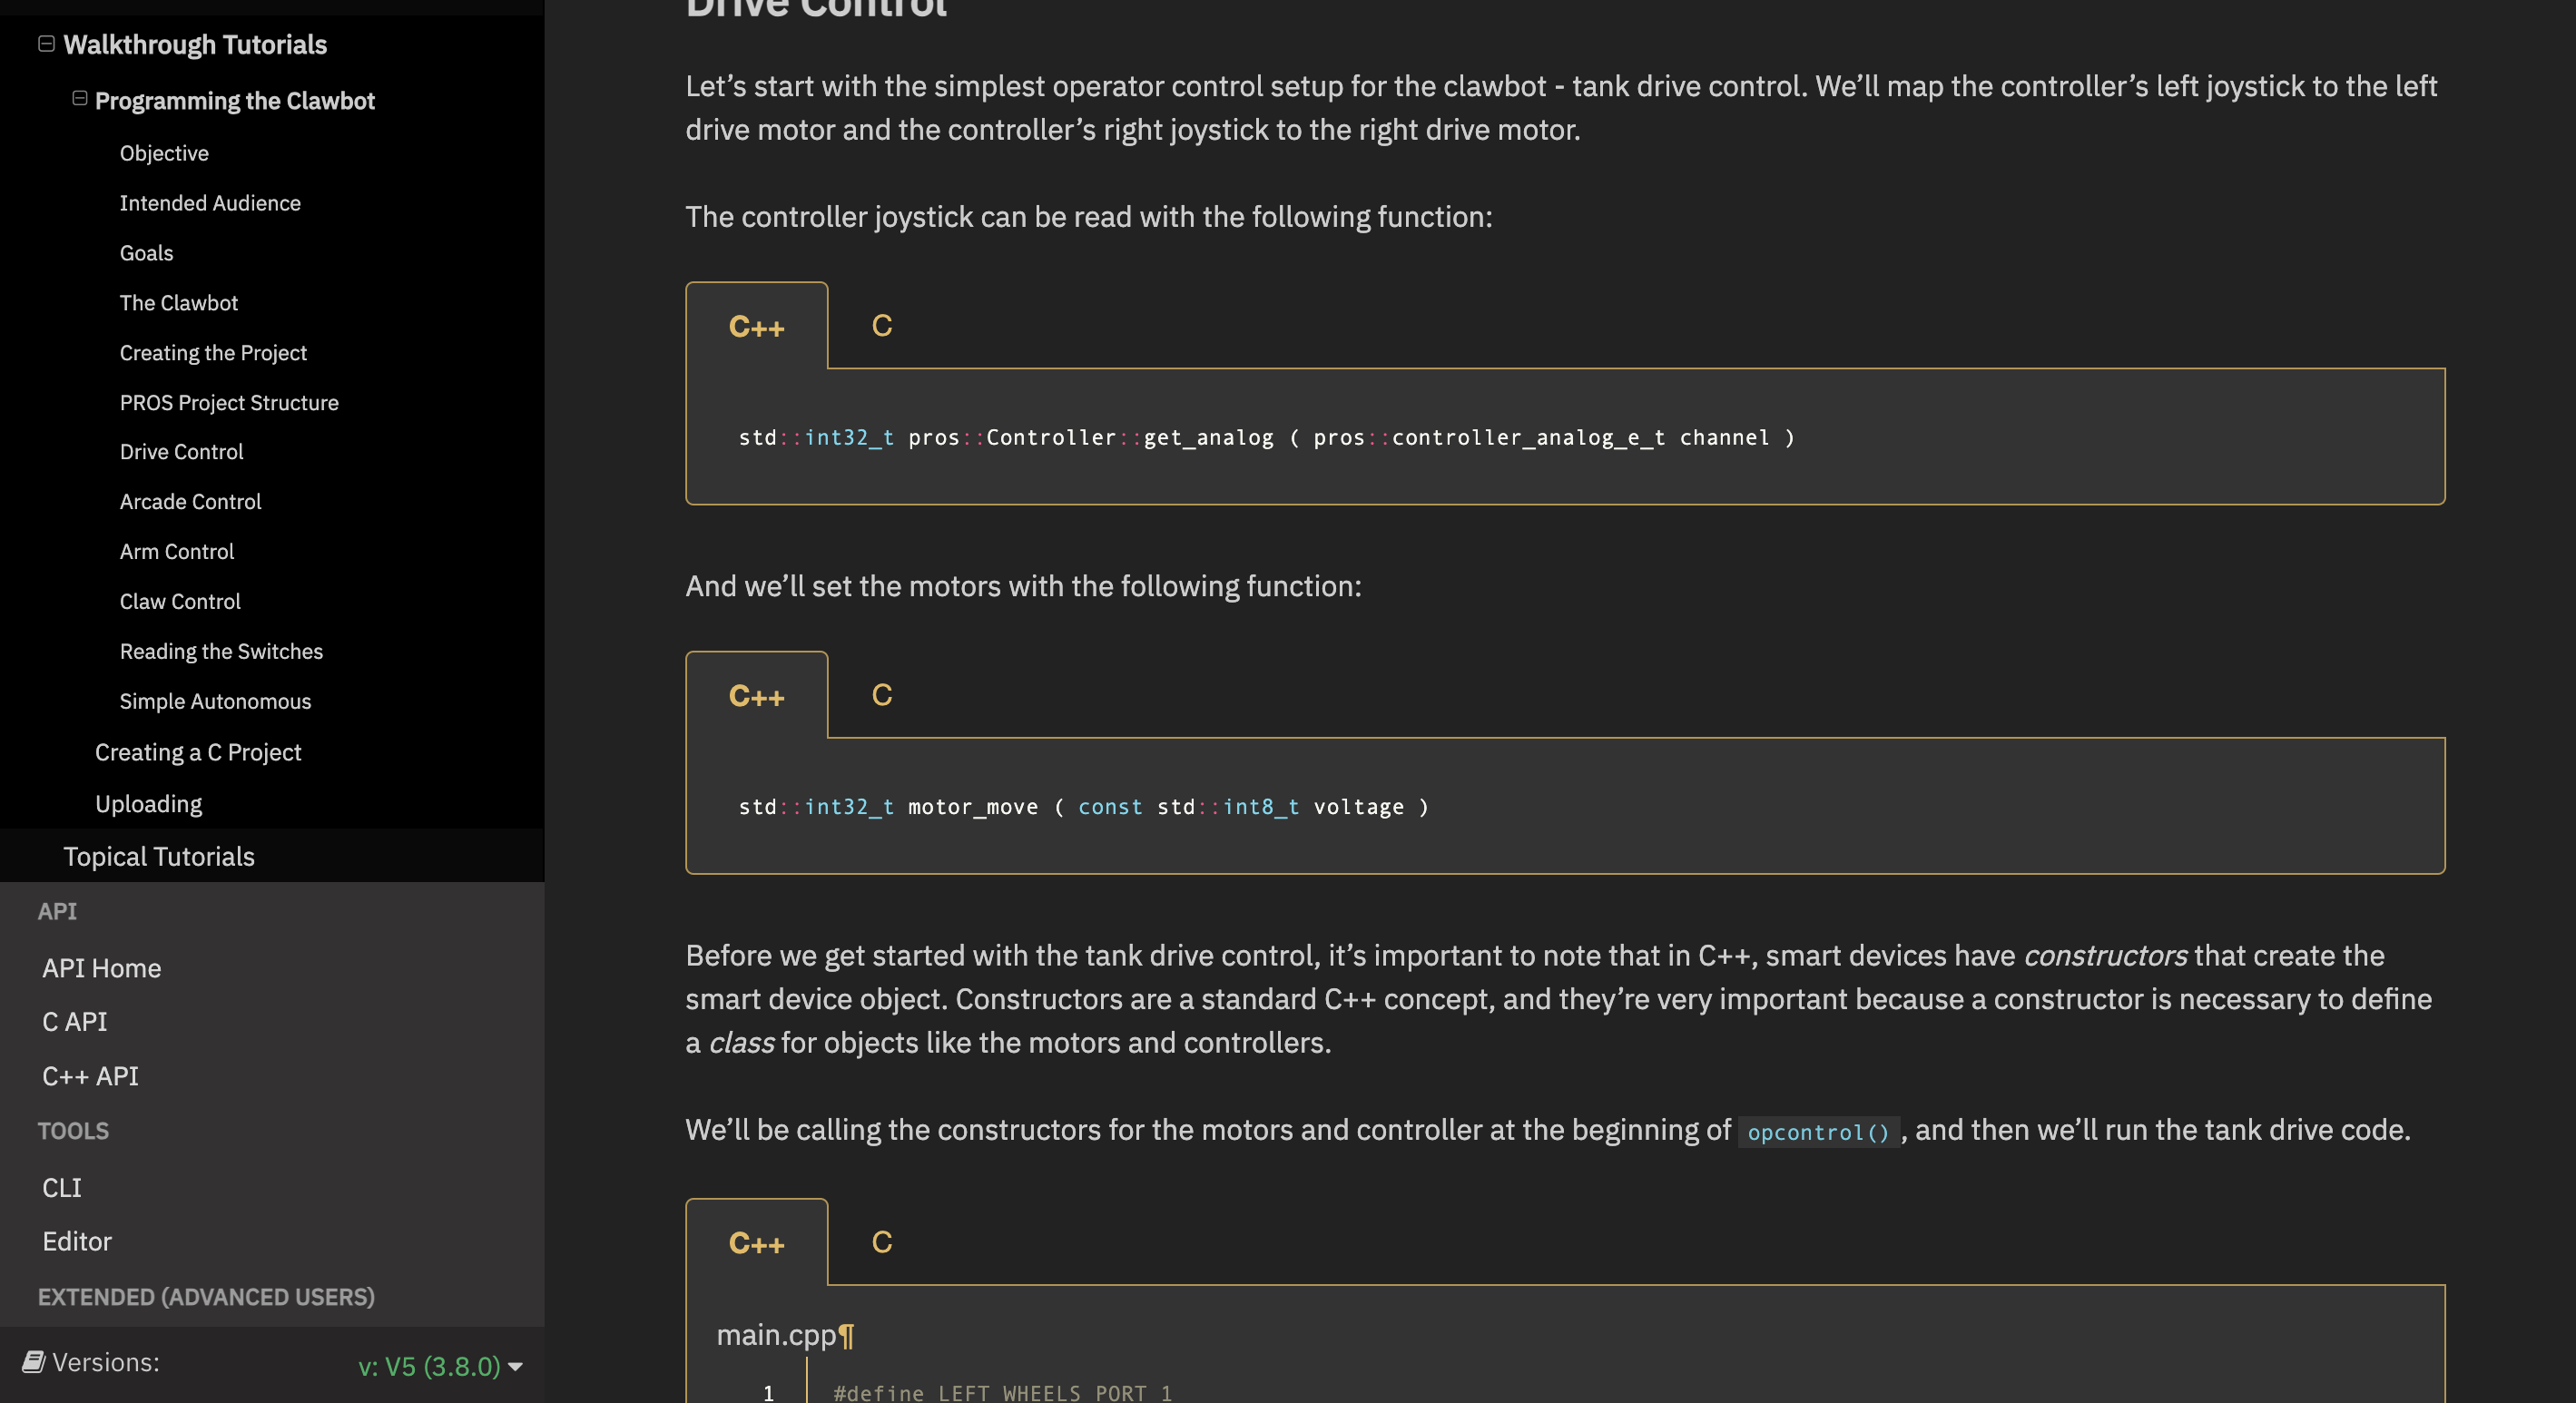Open the C++ API page
The height and width of the screenshot is (1403, 2576).
point(90,1075)
